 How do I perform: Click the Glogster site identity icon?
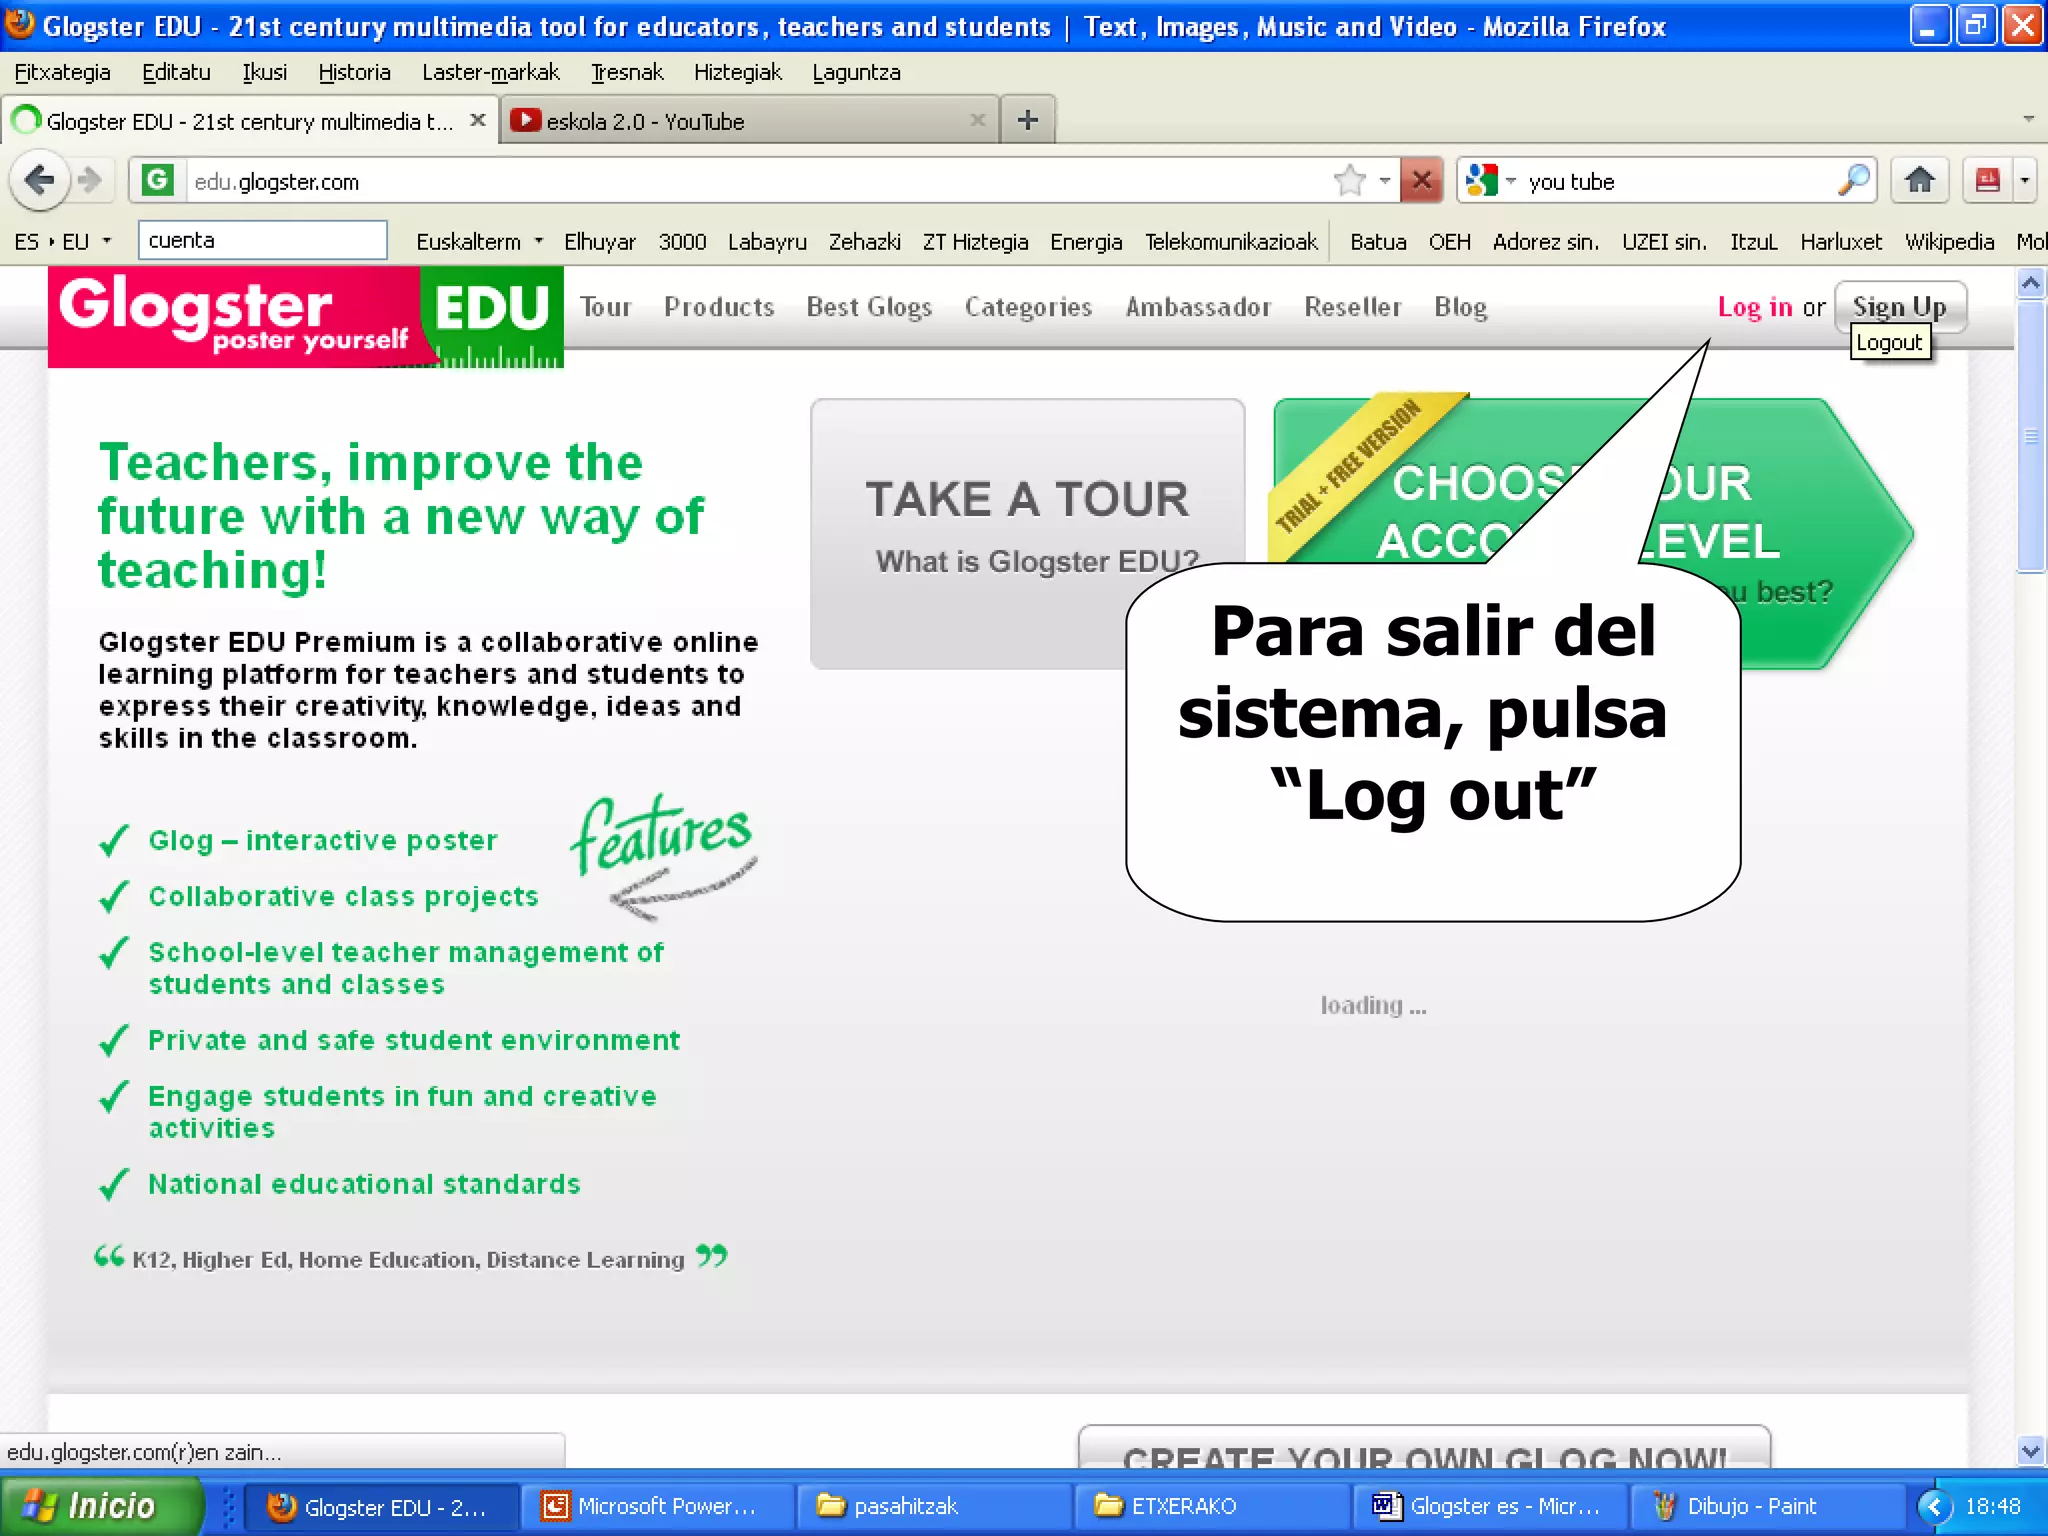coord(157,181)
